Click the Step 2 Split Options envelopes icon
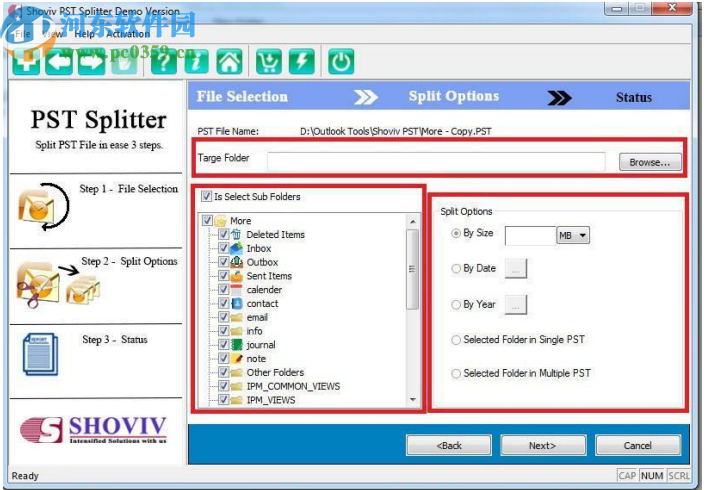 pos(58,285)
